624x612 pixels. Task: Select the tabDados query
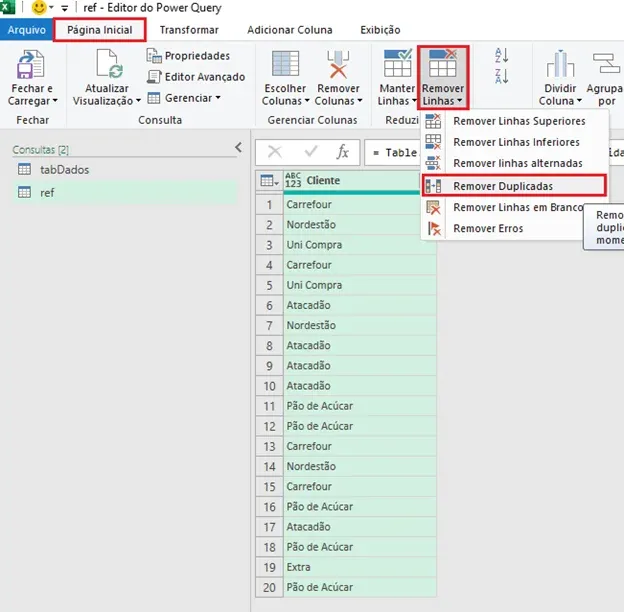click(125, 170)
